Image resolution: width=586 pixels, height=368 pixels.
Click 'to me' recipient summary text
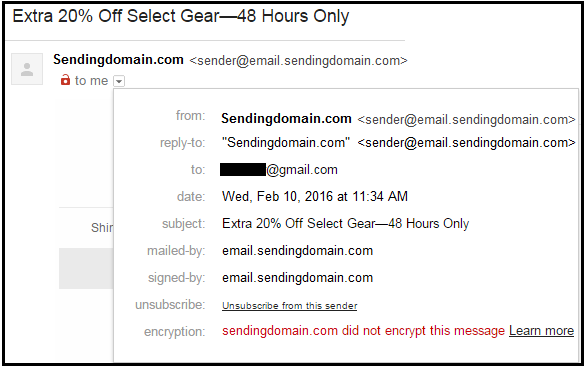(x=92, y=81)
